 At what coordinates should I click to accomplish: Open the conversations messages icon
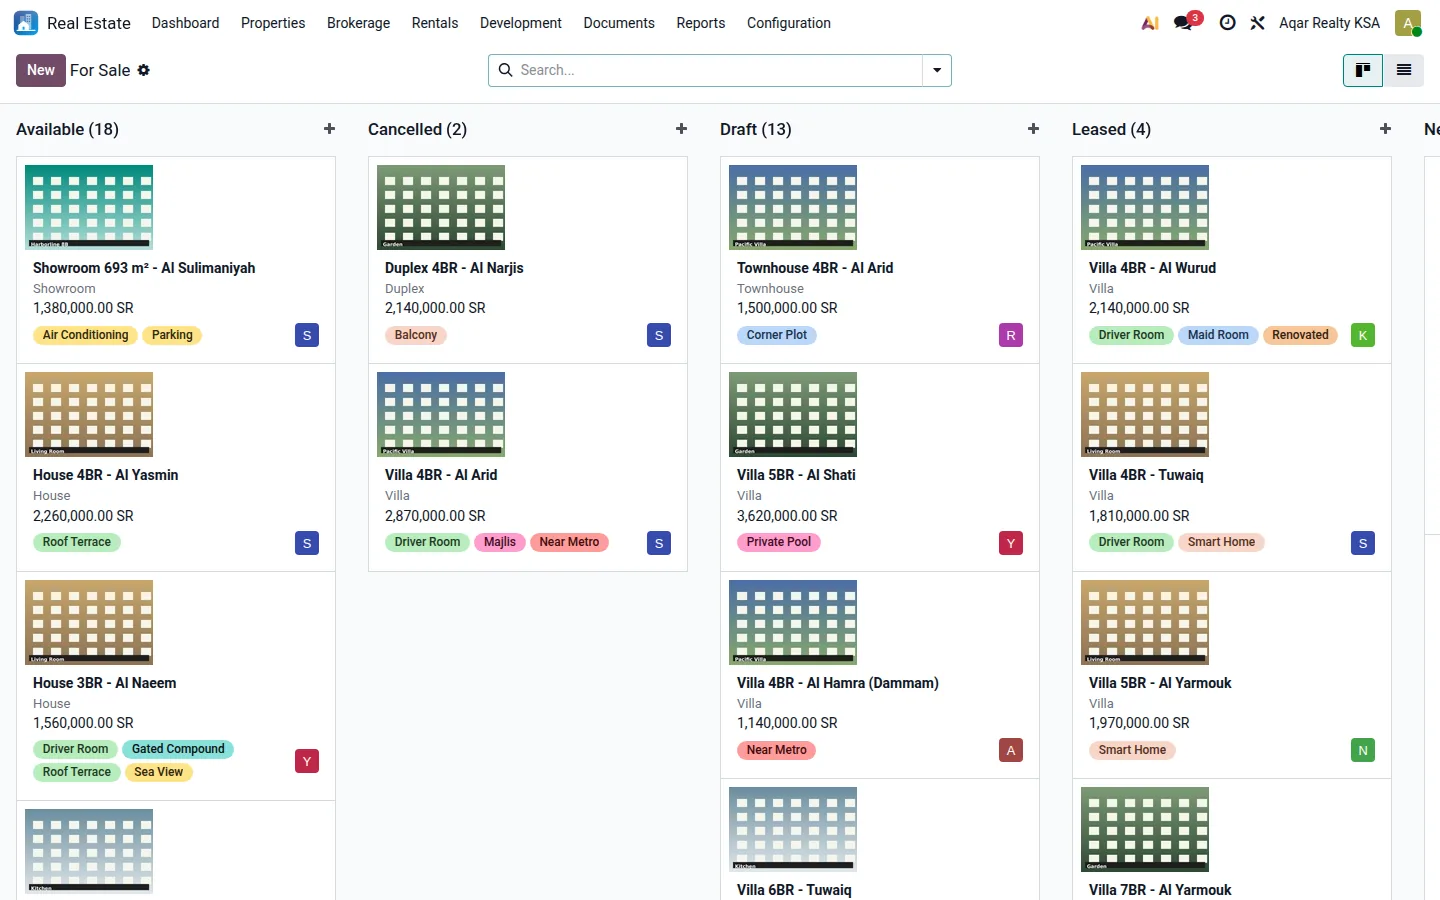1185,23
